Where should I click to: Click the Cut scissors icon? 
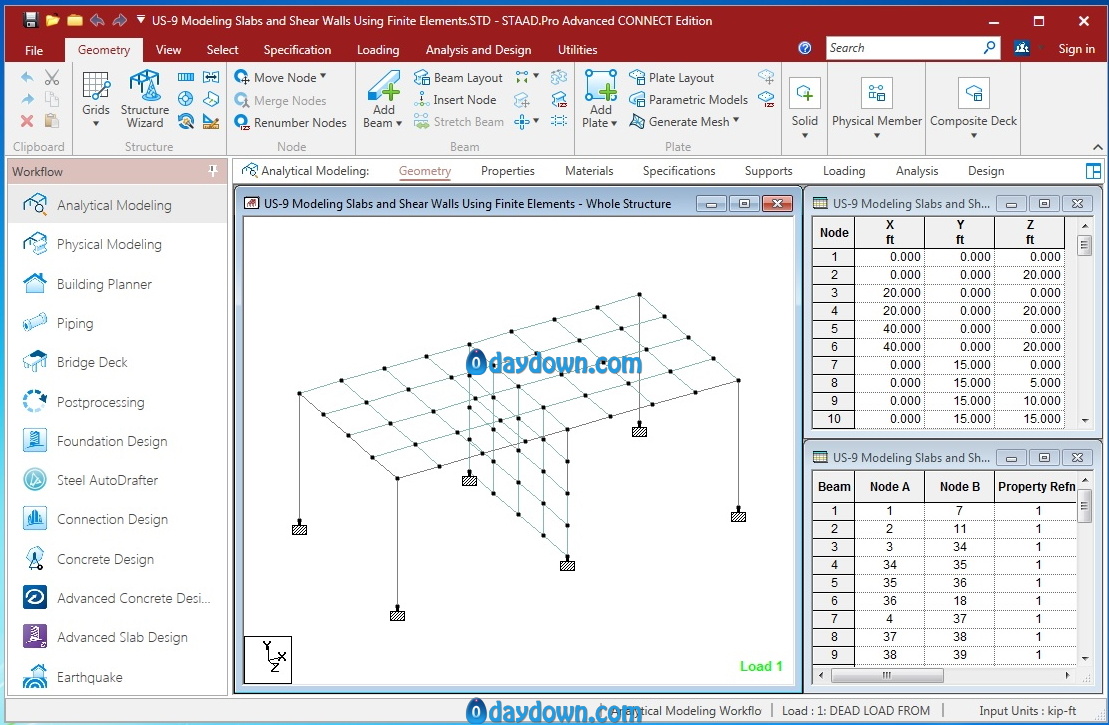click(x=52, y=77)
